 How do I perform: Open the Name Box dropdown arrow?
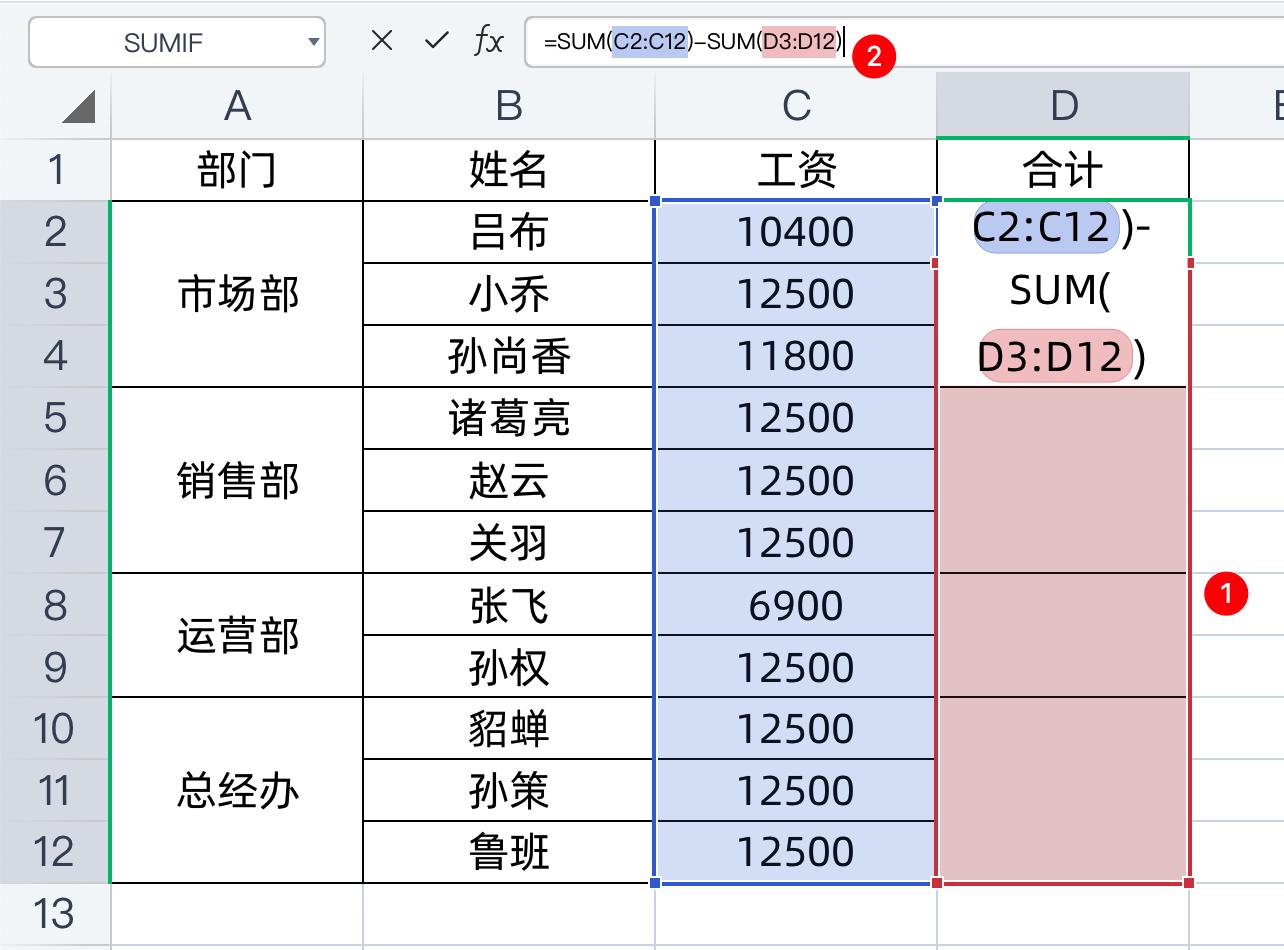pos(313,42)
